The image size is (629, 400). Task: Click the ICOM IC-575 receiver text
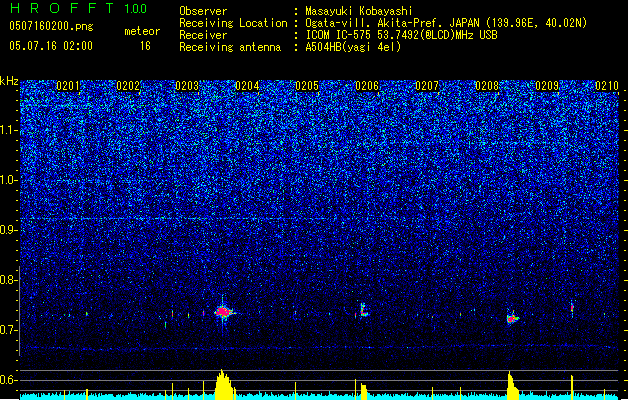(401, 35)
